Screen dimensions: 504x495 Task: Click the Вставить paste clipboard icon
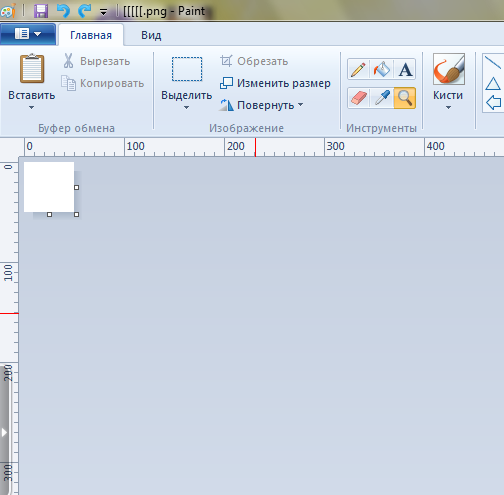point(32,68)
